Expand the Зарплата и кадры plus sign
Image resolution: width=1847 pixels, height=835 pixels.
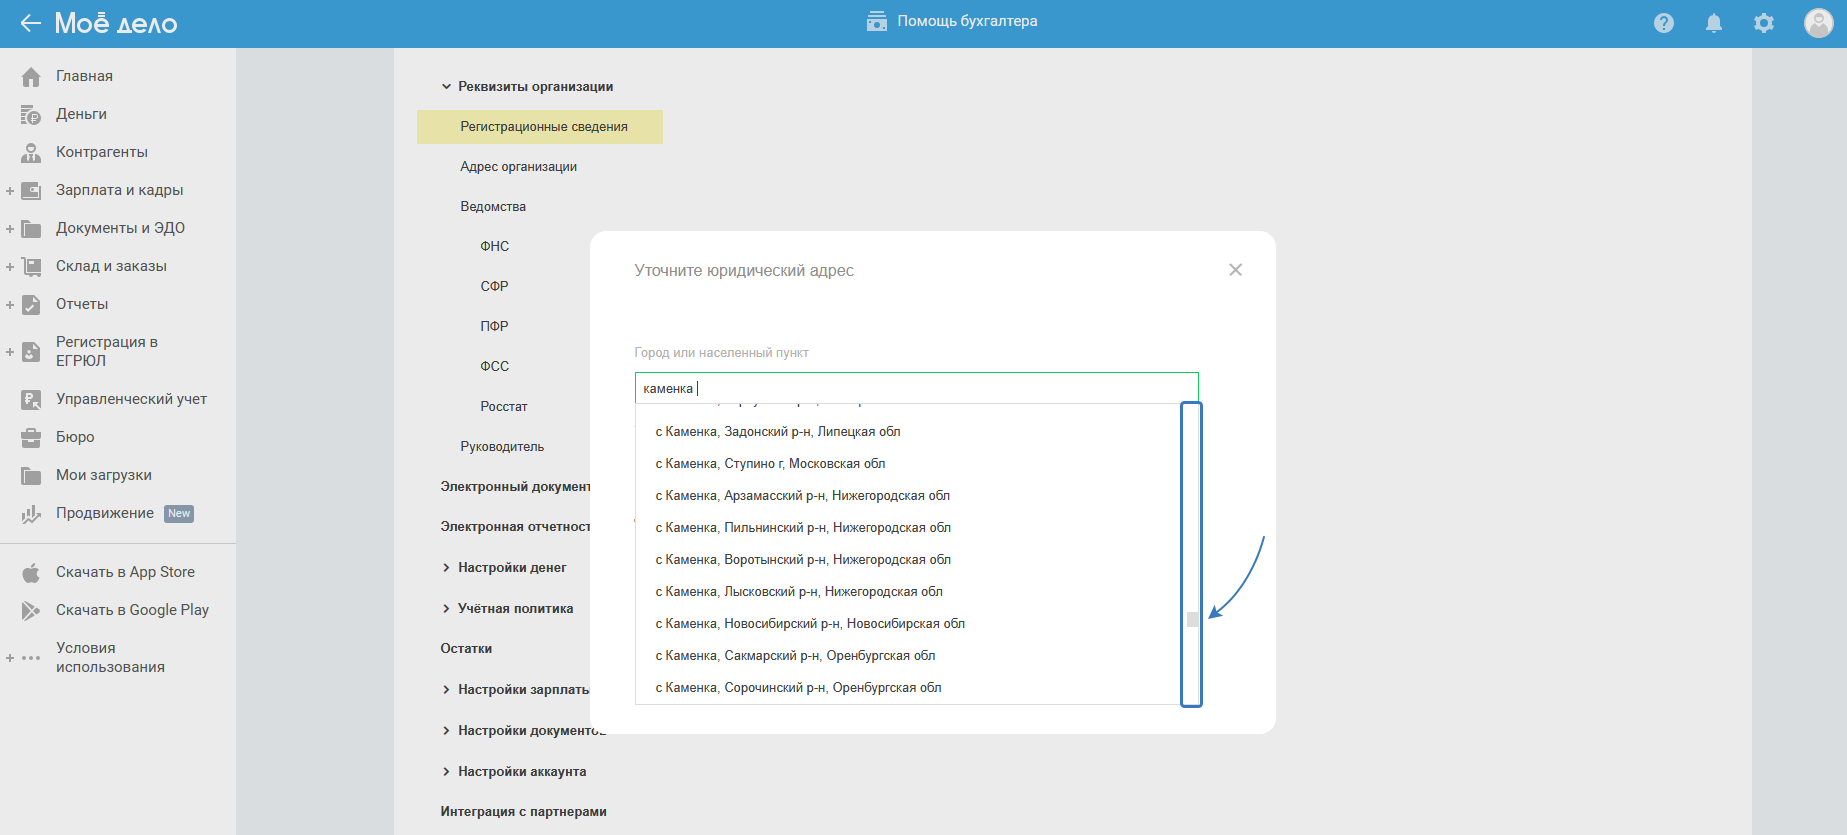(10, 191)
